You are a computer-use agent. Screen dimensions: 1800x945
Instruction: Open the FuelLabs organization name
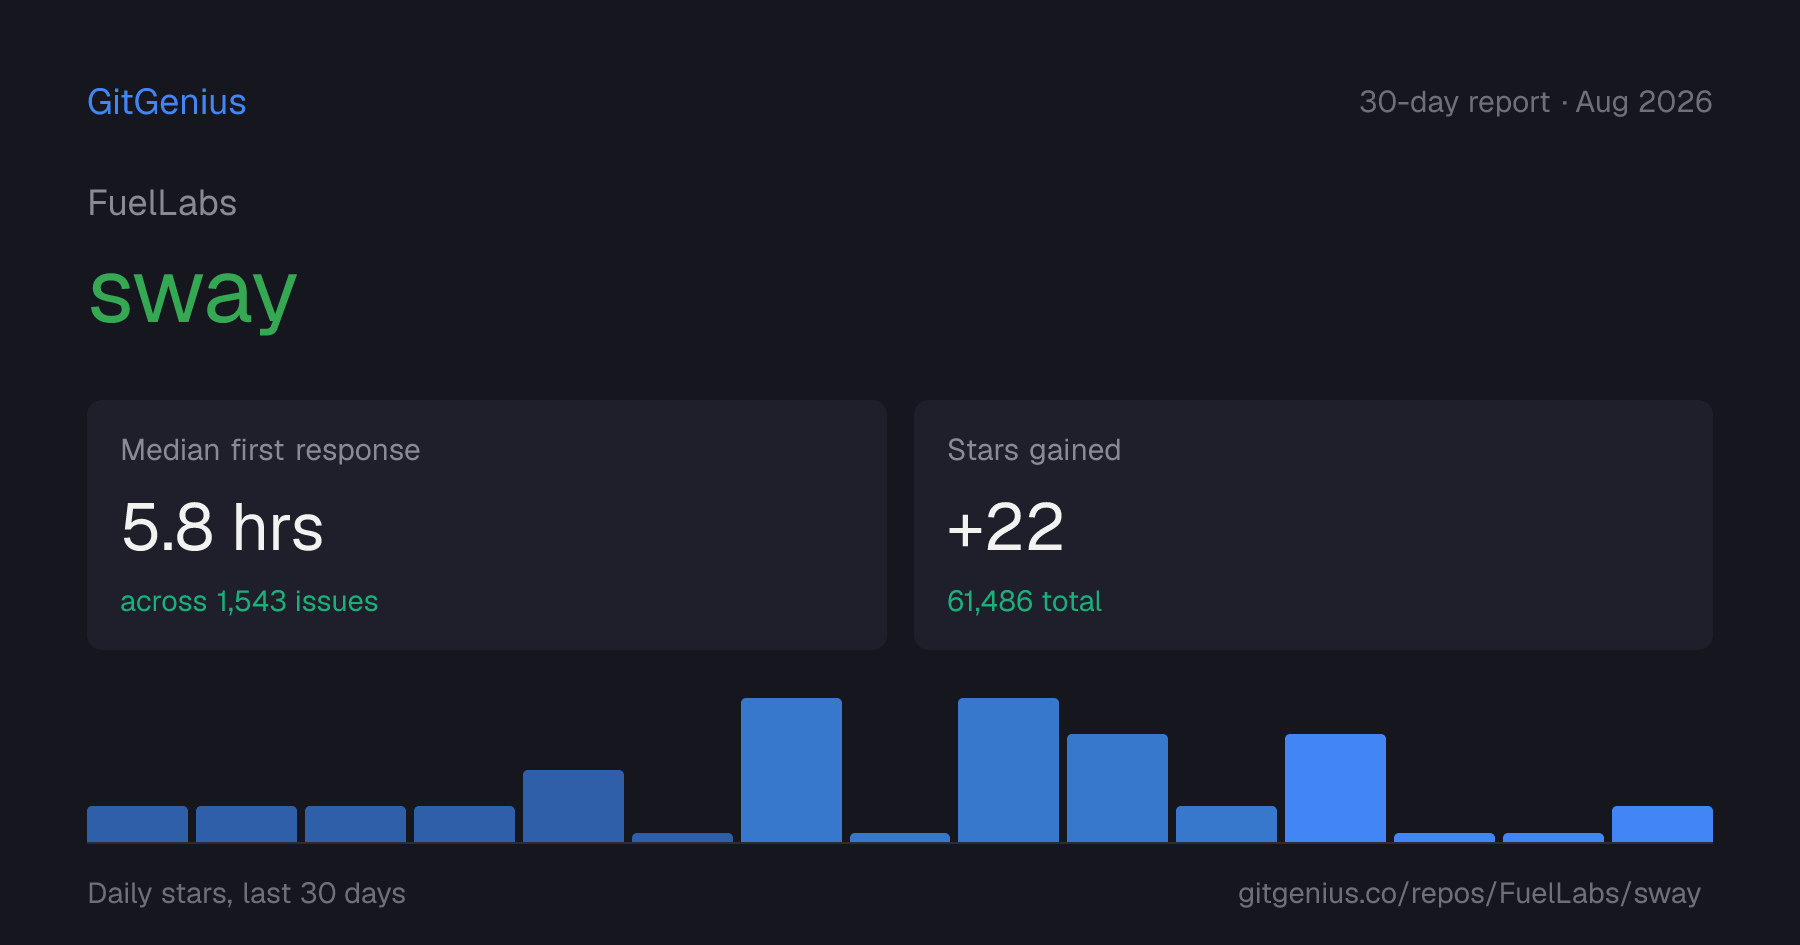tap(162, 203)
